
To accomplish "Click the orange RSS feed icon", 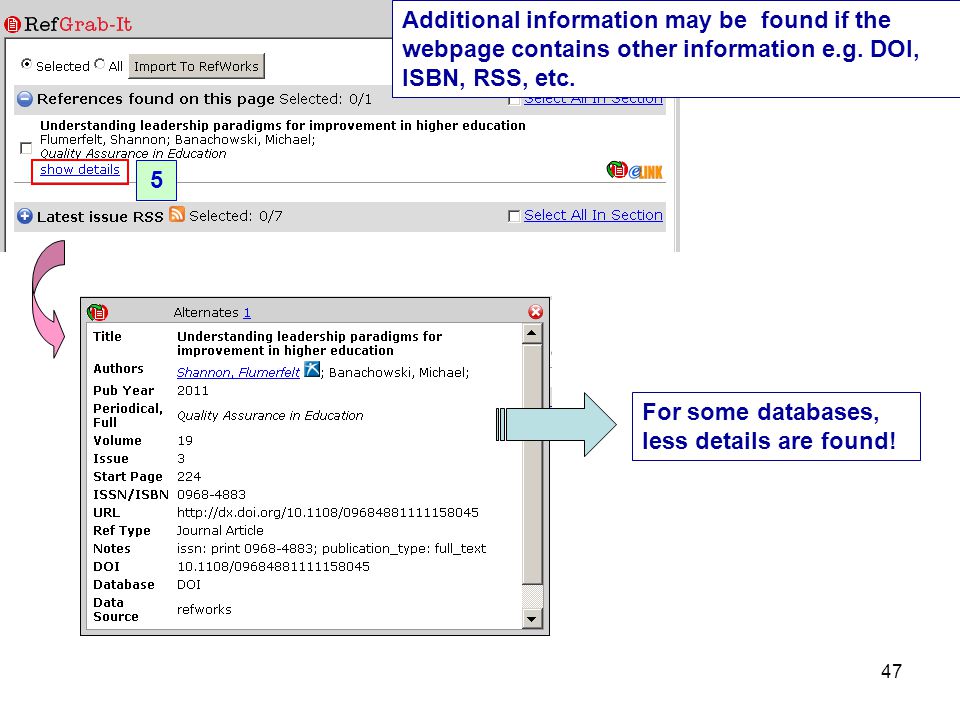I will click(x=177, y=214).
